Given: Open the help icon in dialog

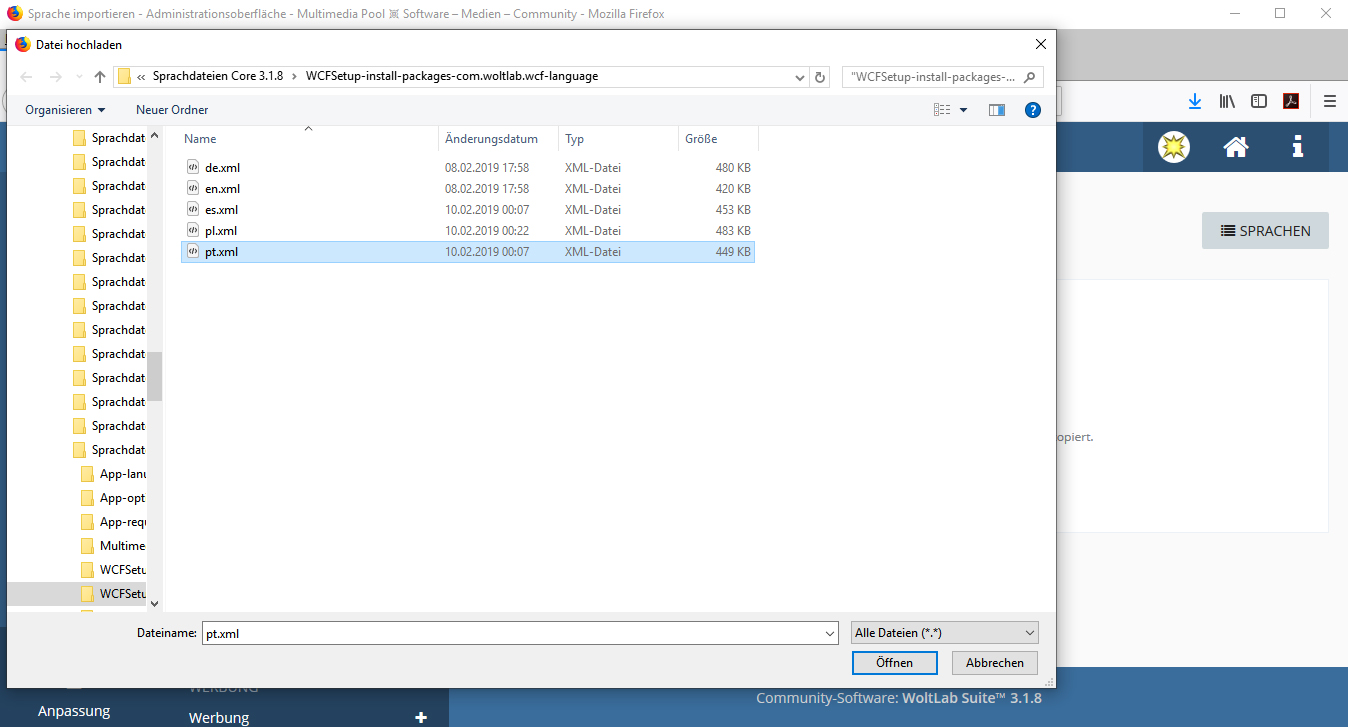Looking at the screenshot, I should point(1033,110).
